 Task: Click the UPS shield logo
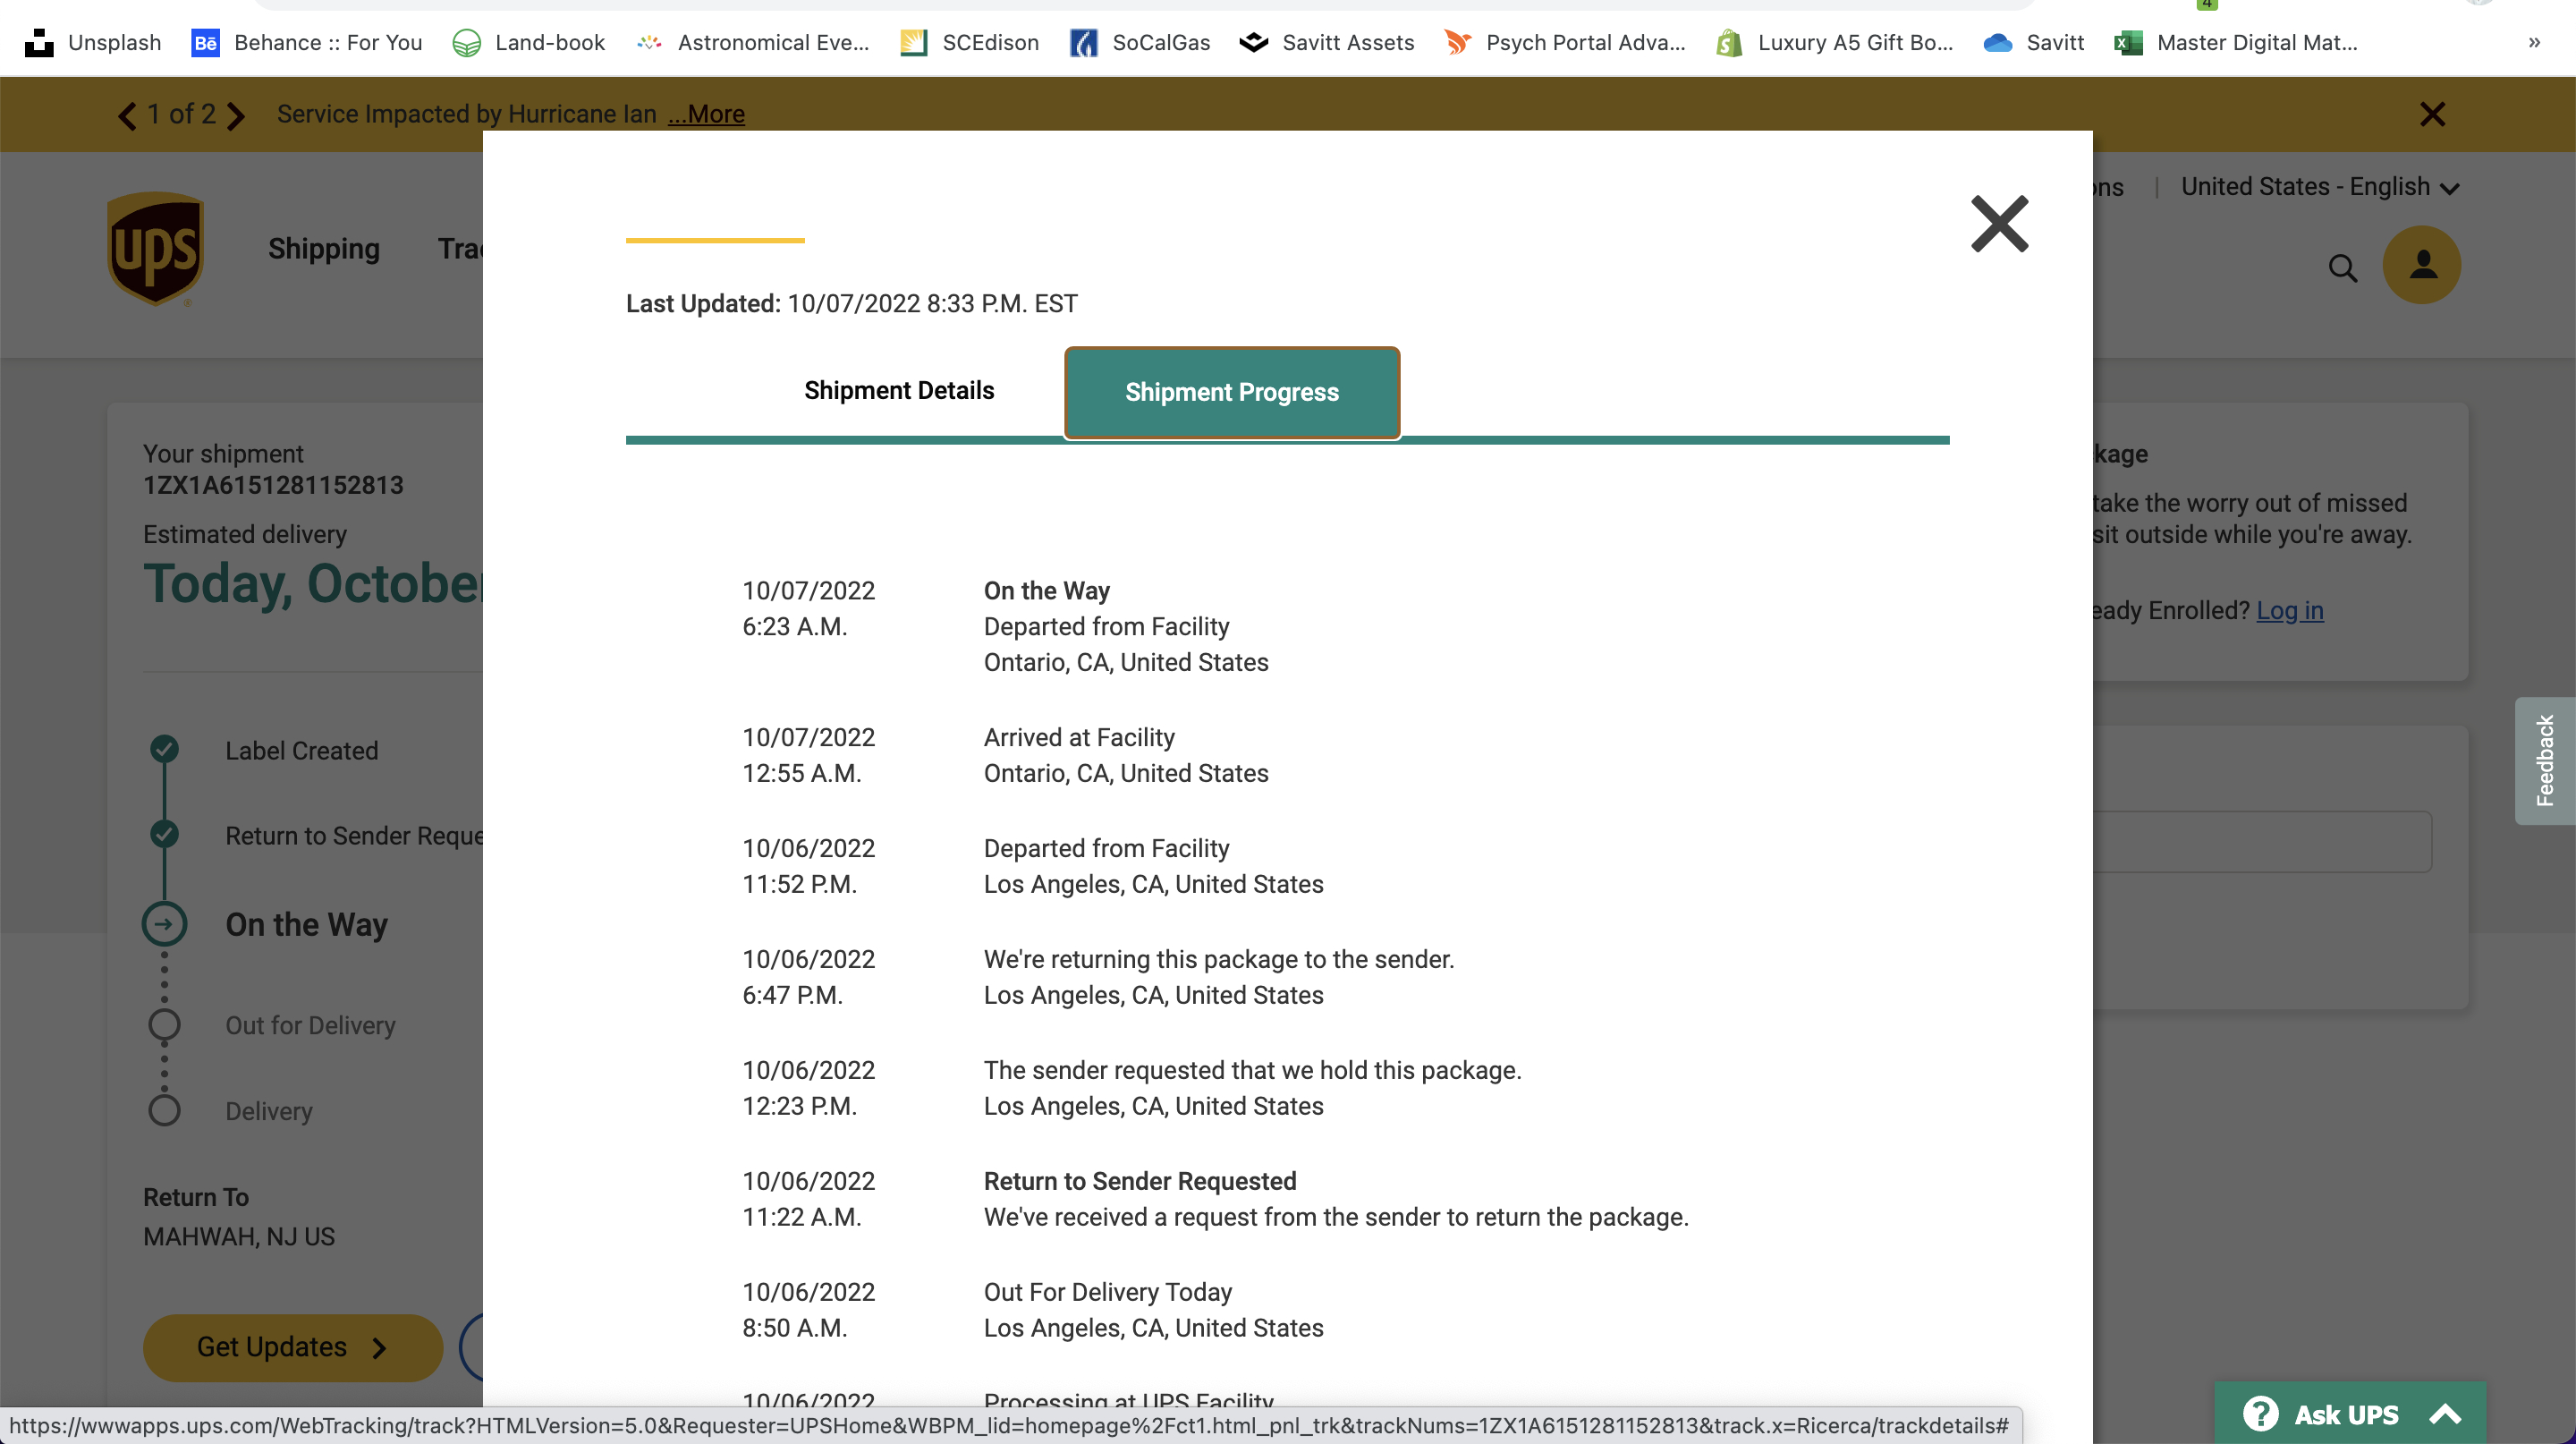tap(155, 248)
